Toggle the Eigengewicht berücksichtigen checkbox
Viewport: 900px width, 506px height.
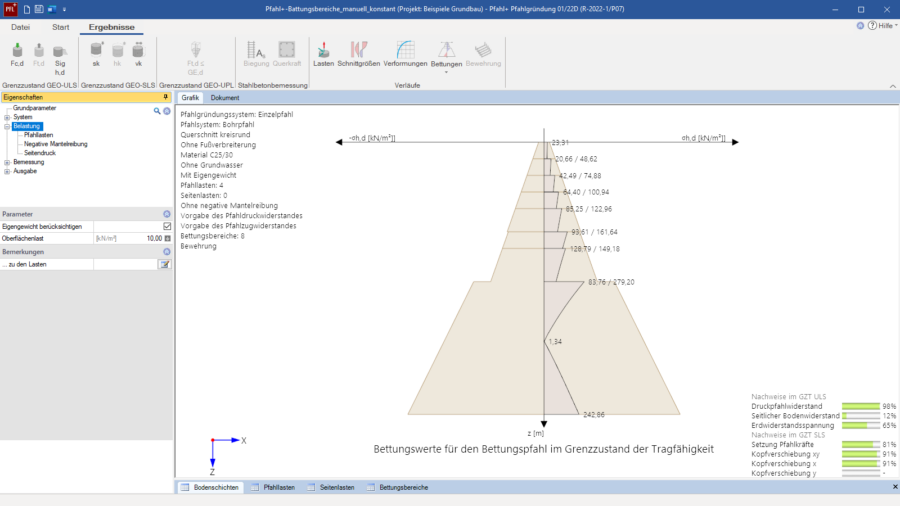click(167, 226)
